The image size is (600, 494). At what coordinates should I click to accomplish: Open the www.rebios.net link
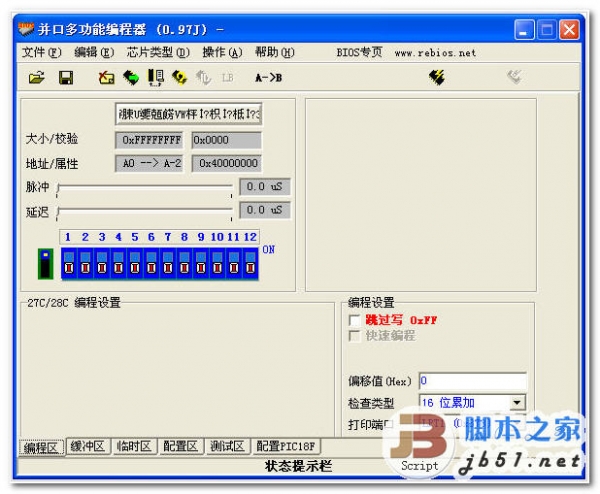click(x=435, y=53)
